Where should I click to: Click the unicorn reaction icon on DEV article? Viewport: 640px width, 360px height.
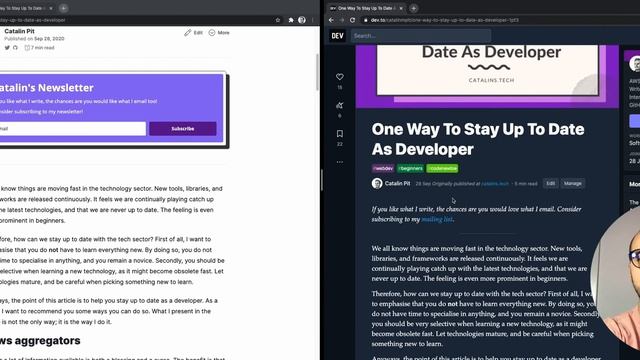(340, 105)
